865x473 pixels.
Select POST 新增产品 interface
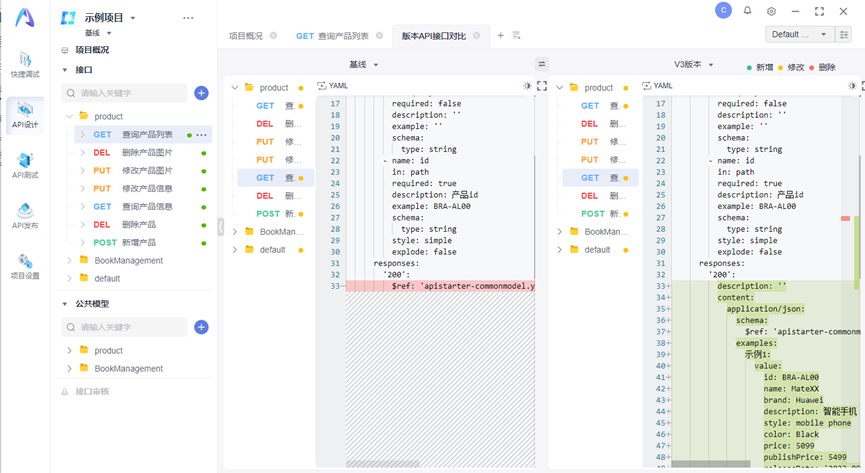[143, 242]
